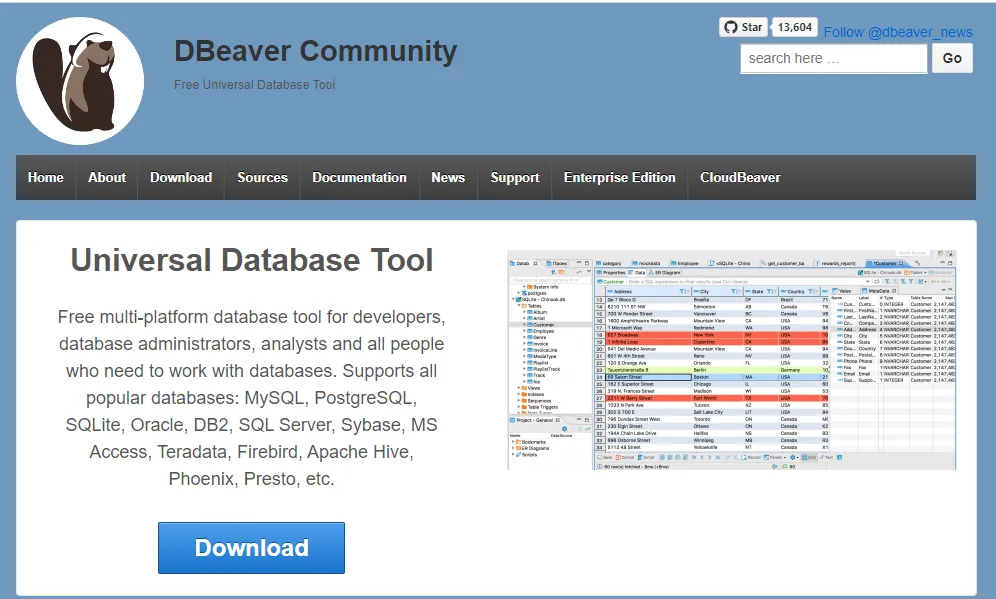
Task: Open the DBeaver application screenshot thumbnail
Action: (732, 360)
